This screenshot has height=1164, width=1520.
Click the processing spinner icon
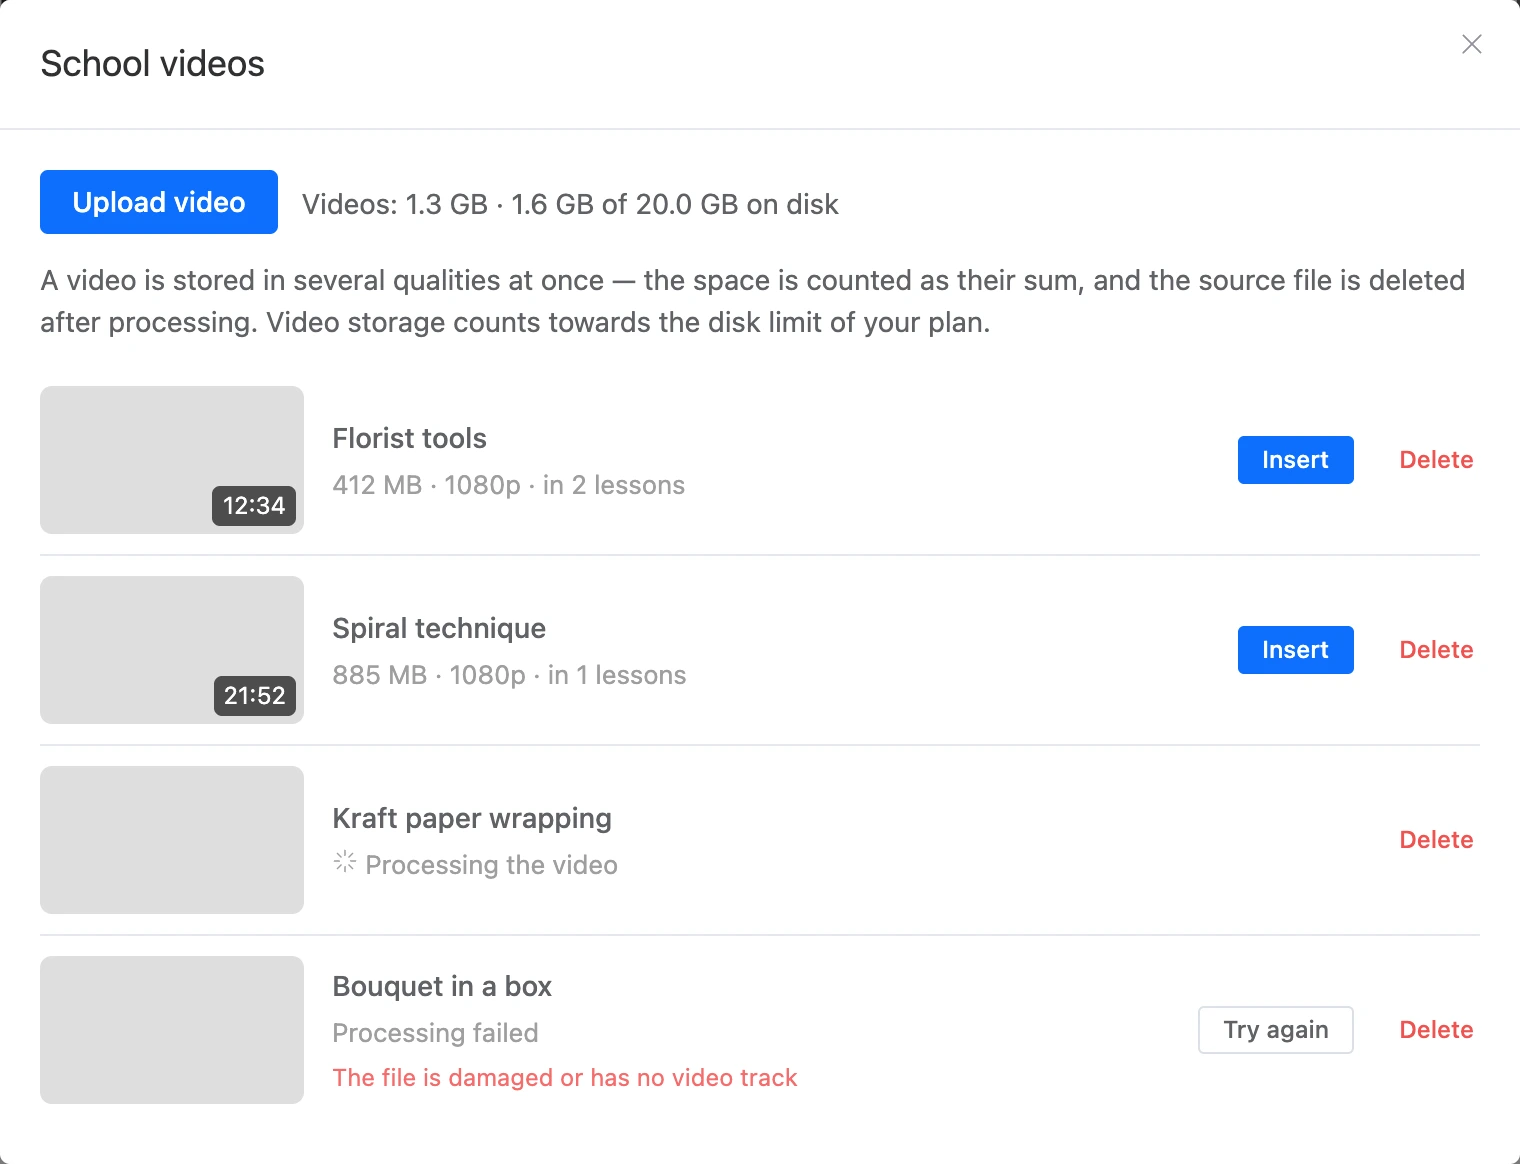tap(345, 861)
